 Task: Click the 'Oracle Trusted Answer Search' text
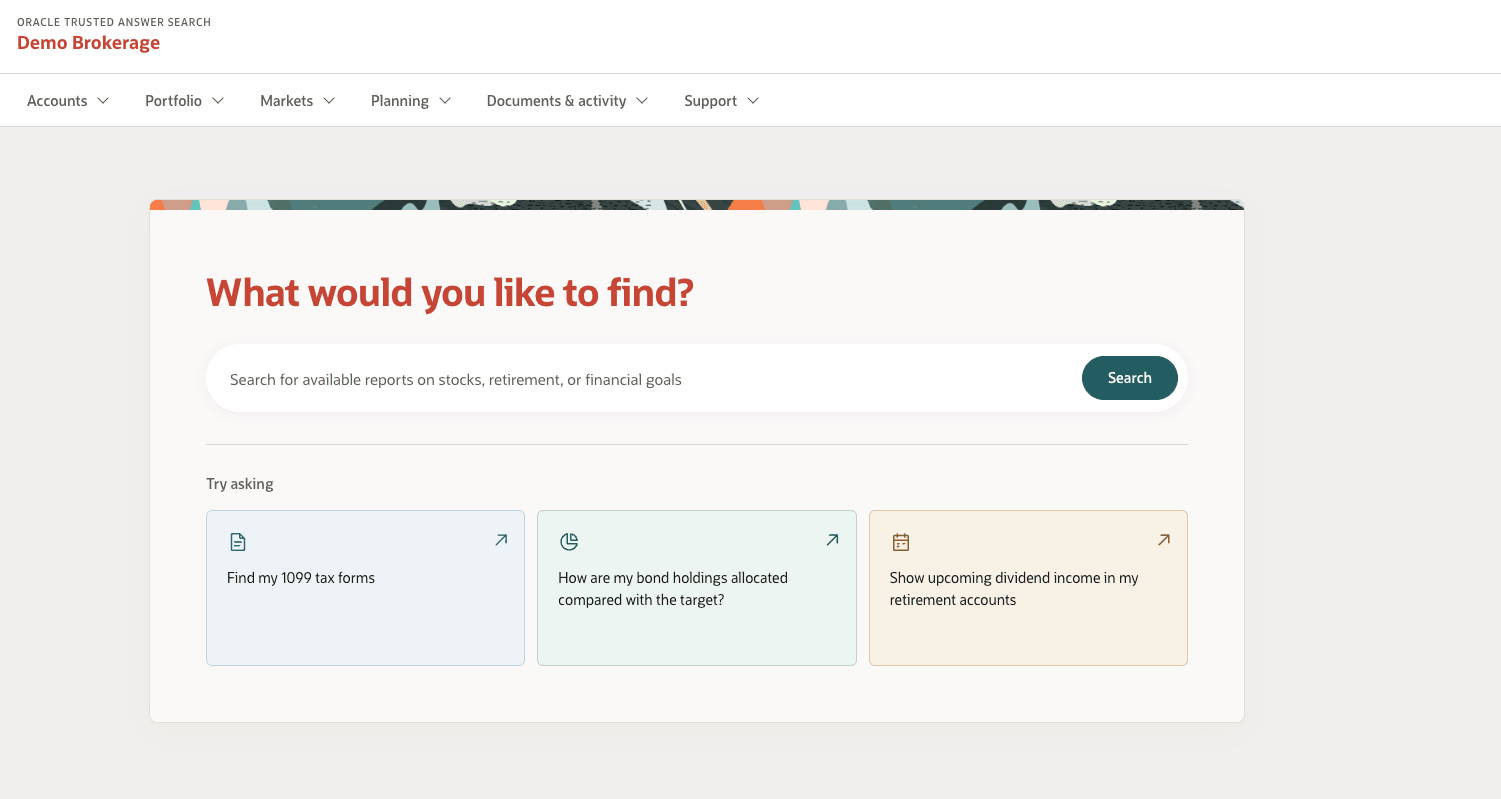tap(114, 22)
